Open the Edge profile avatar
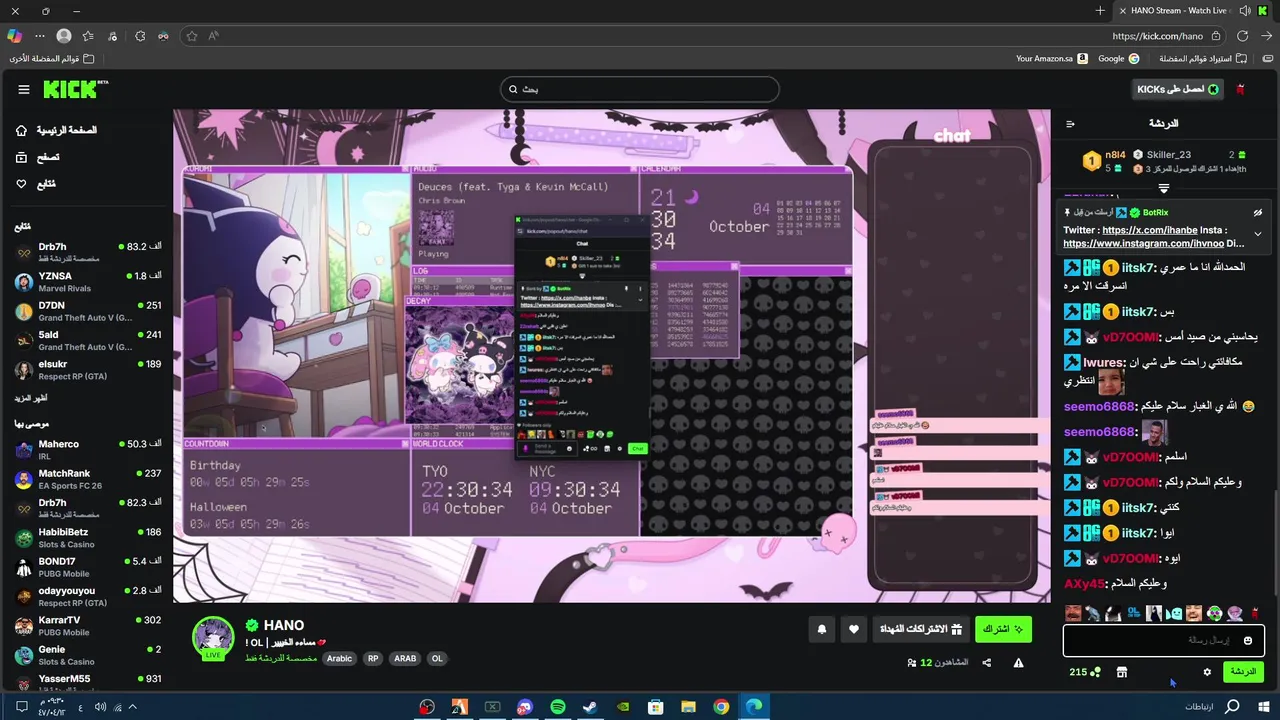Viewport: 1280px width, 720px height. pos(64,36)
